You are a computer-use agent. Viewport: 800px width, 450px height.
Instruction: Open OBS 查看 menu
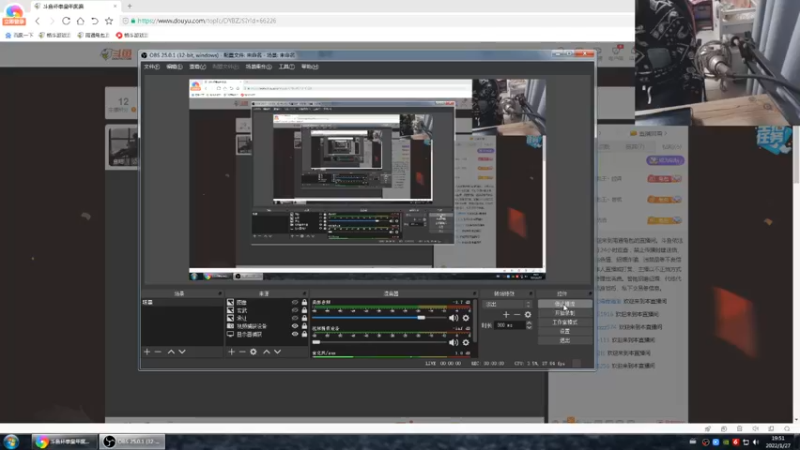197,67
